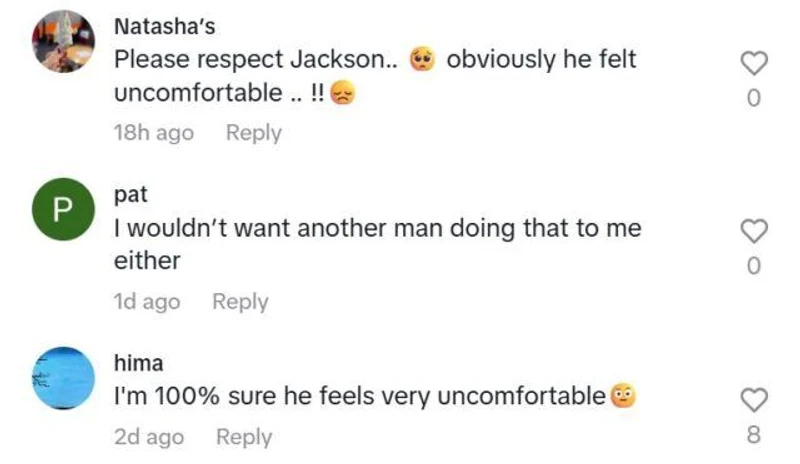800x464 pixels.
Task: Heart hima's comment about feeling uncomfortable
Action: [x=754, y=400]
